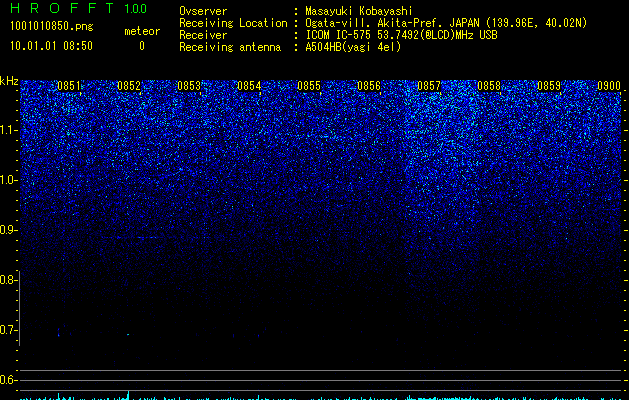Click the A504HB(yagi 4el) antenna text

coord(353,47)
